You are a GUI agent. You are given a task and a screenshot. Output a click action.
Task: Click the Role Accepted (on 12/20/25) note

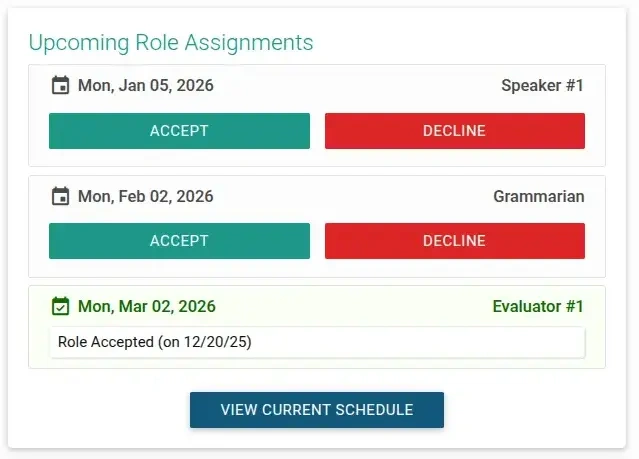(155, 342)
